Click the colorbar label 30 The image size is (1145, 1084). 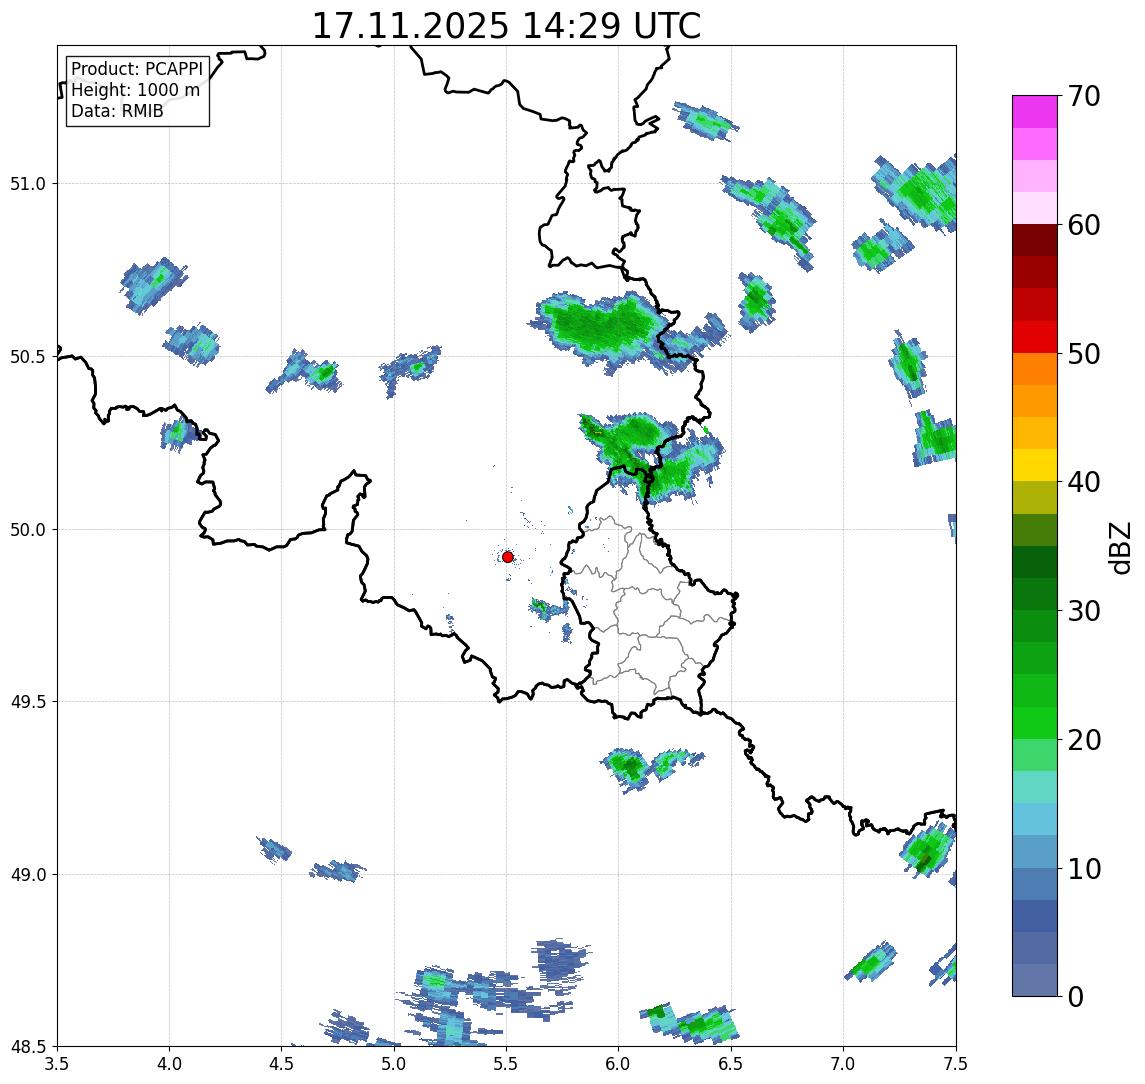(1083, 611)
